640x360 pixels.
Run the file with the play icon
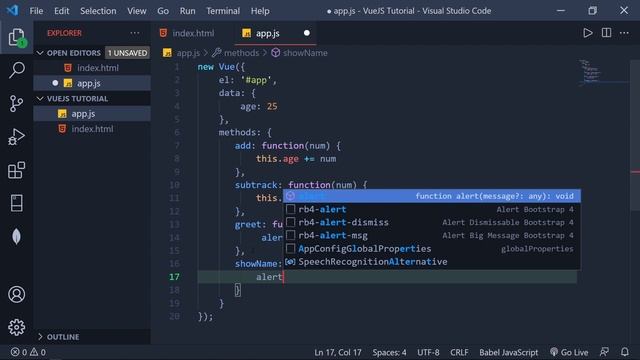pyautogui.click(x=587, y=33)
